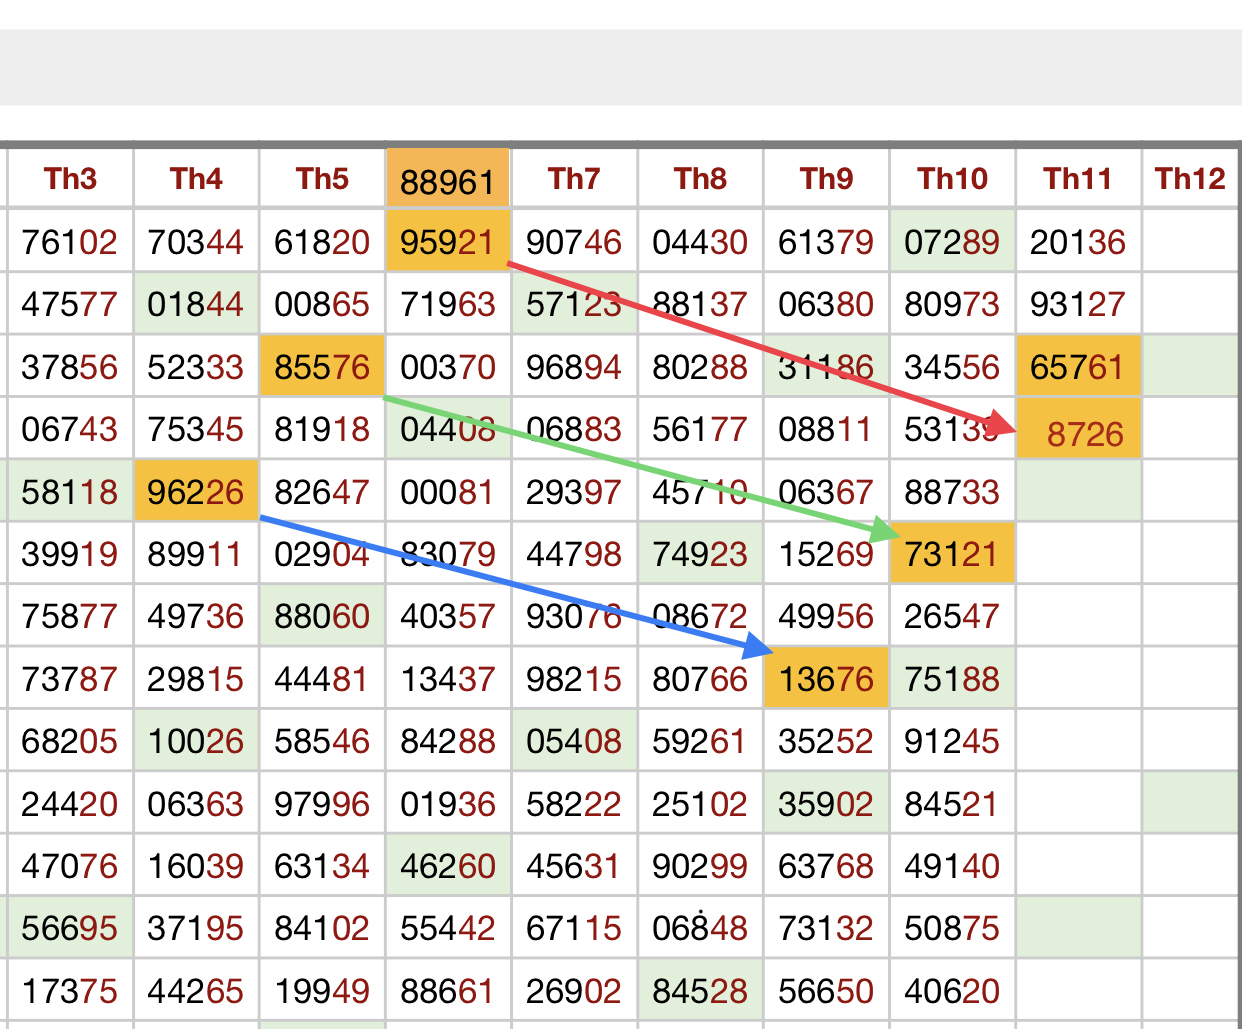Click the Th5 column header
This screenshot has height=1029, width=1242.
click(x=322, y=179)
